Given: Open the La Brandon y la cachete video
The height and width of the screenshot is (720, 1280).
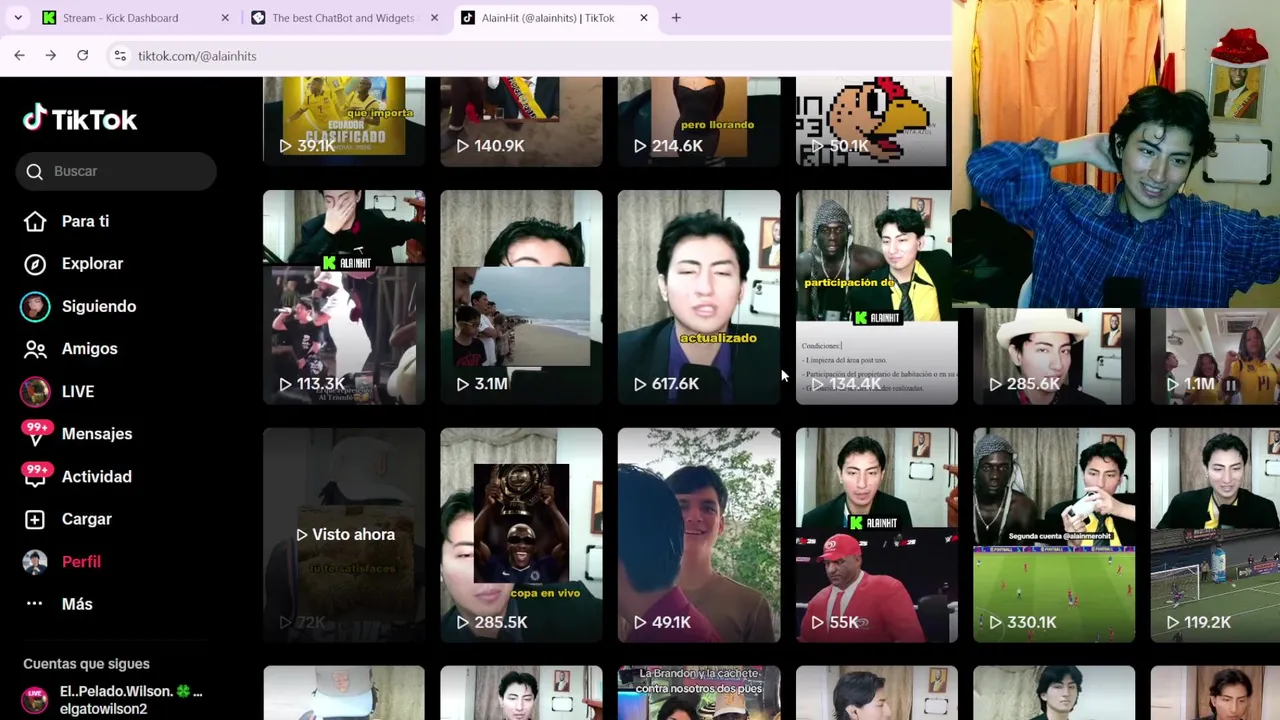Looking at the screenshot, I should coord(699,693).
